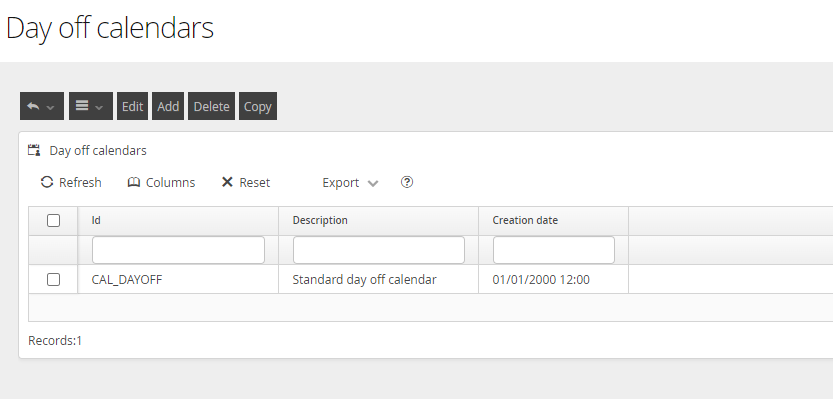Expand the Export dropdown
Image resolution: width=833 pixels, height=399 pixels.
click(350, 183)
